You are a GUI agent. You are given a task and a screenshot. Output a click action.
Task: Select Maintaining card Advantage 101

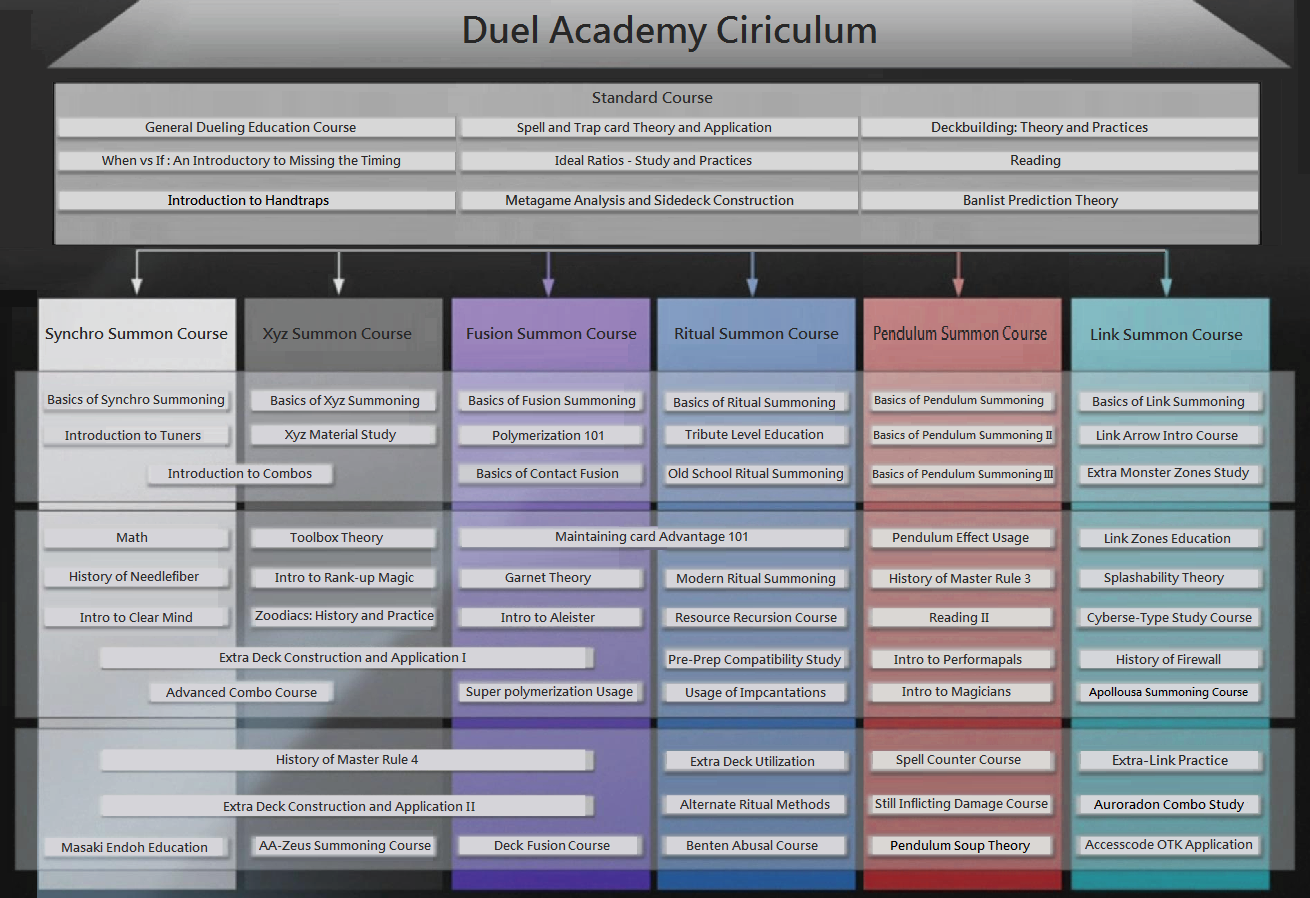pyautogui.click(x=653, y=537)
